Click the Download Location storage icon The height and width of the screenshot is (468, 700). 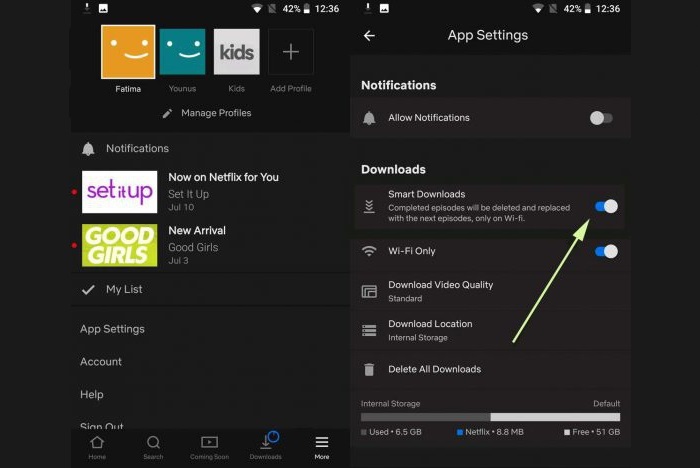(x=369, y=330)
